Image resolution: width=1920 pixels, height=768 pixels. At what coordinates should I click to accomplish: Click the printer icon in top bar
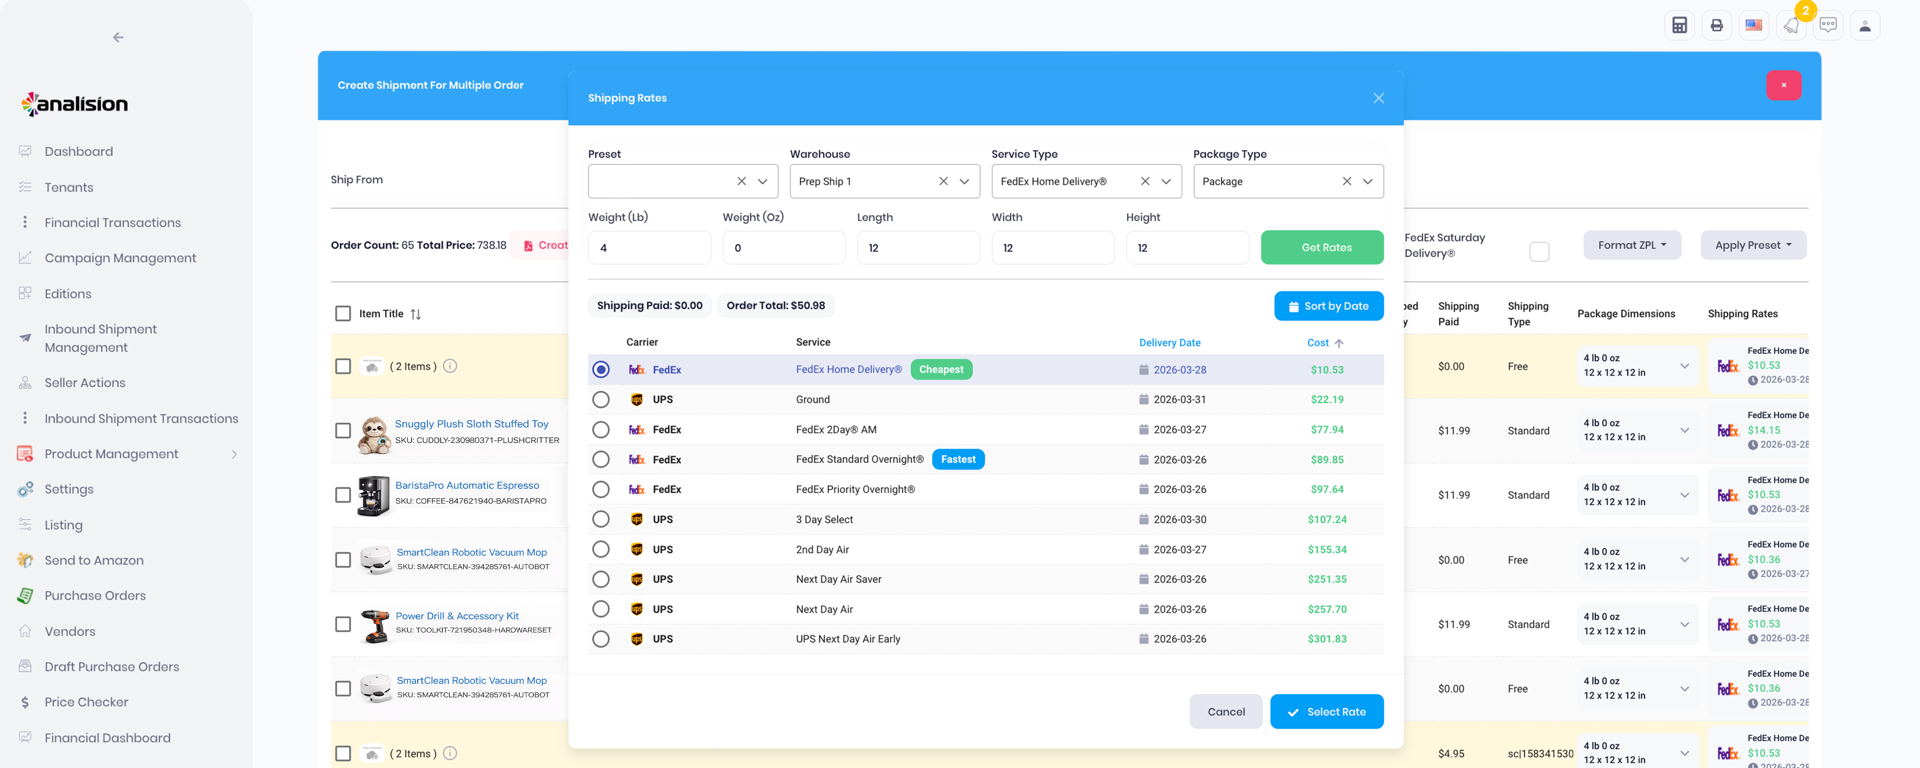tap(1716, 26)
